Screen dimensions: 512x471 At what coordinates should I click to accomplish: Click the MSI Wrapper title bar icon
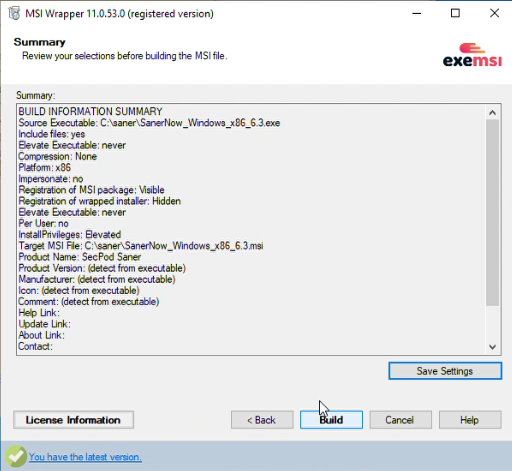[x=14, y=14]
